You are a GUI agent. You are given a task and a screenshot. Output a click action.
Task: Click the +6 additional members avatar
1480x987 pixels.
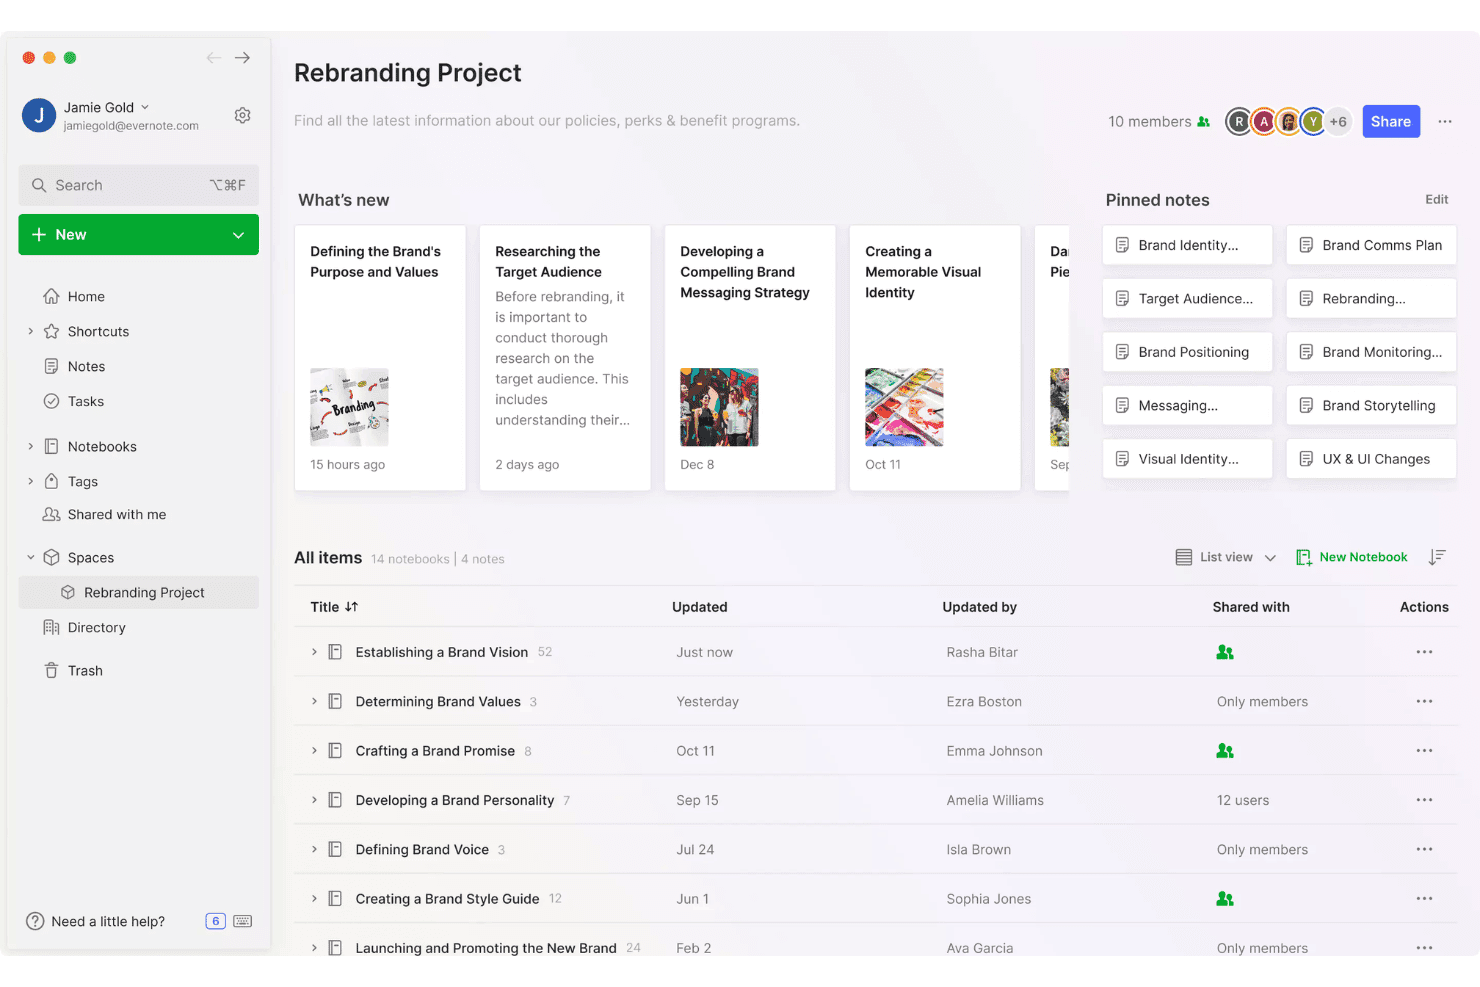point(1338,122)
